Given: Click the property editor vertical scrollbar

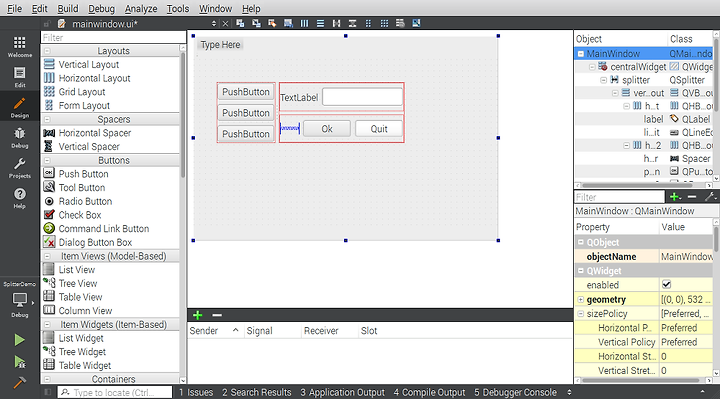Looking at the screenshot, I should click(716, 239).
